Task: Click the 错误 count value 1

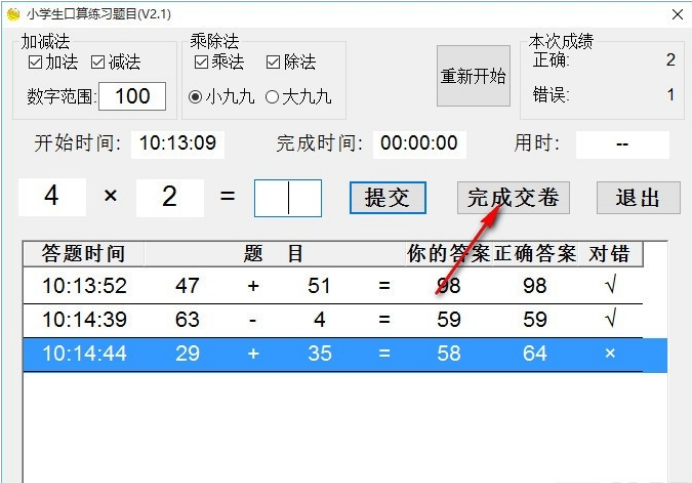Action: tap(671, 94)
